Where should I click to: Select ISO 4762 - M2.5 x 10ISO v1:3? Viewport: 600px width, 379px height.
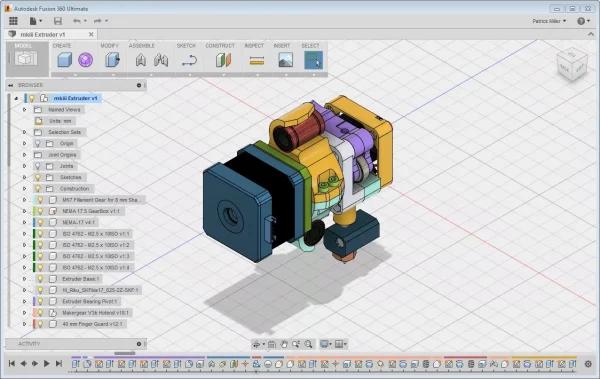[x=96, y=256]
